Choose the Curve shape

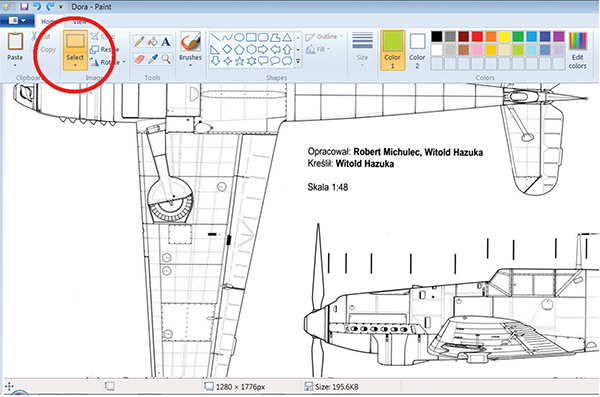tap(227, 38)
